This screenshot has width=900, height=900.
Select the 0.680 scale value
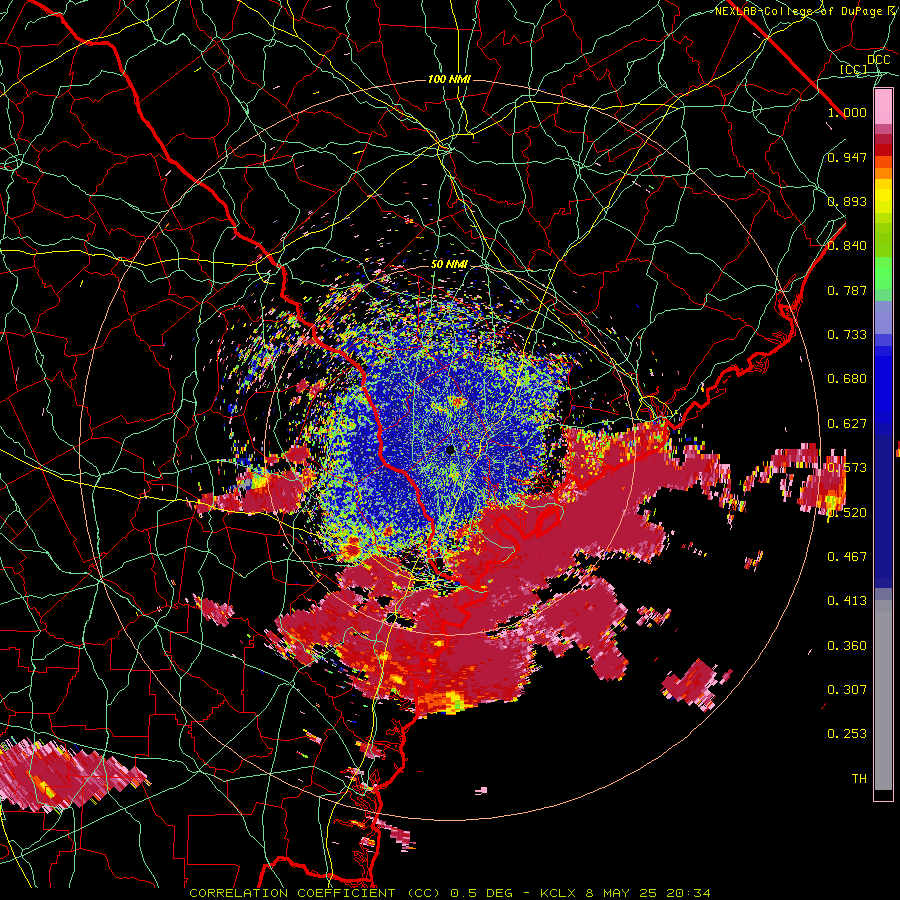coord(847,379)
